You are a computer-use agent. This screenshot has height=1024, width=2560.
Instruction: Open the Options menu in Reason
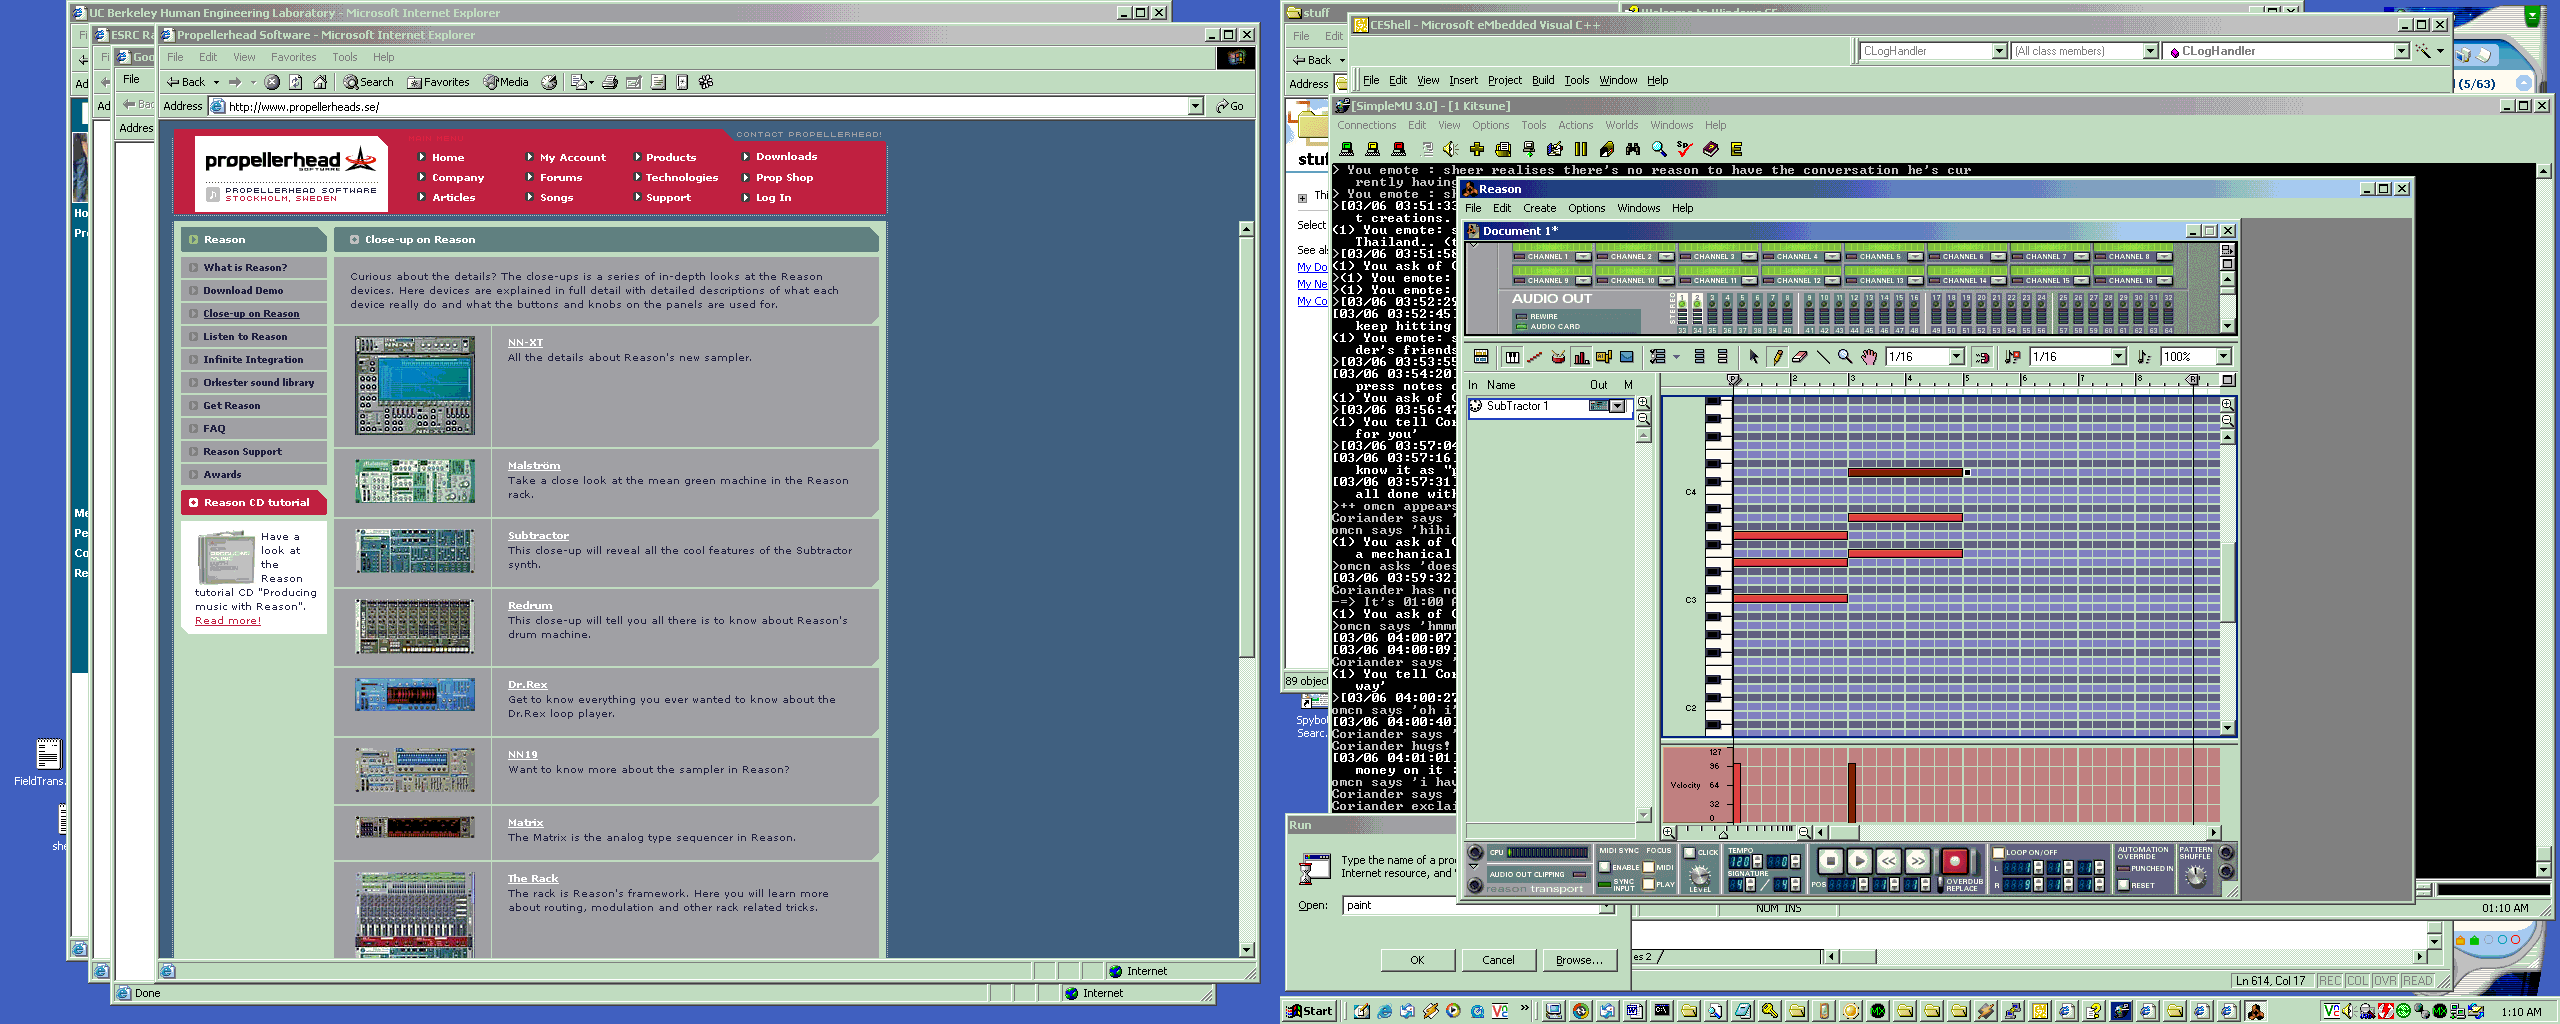(x=1586, y=208)
